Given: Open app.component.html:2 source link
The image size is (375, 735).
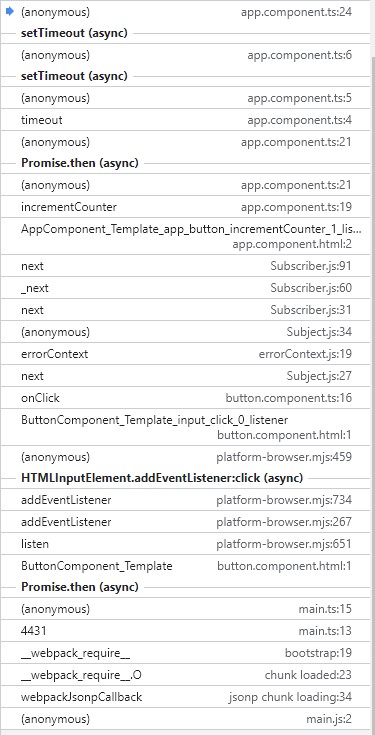Looking at the screenshot, I should pos(292,244).
